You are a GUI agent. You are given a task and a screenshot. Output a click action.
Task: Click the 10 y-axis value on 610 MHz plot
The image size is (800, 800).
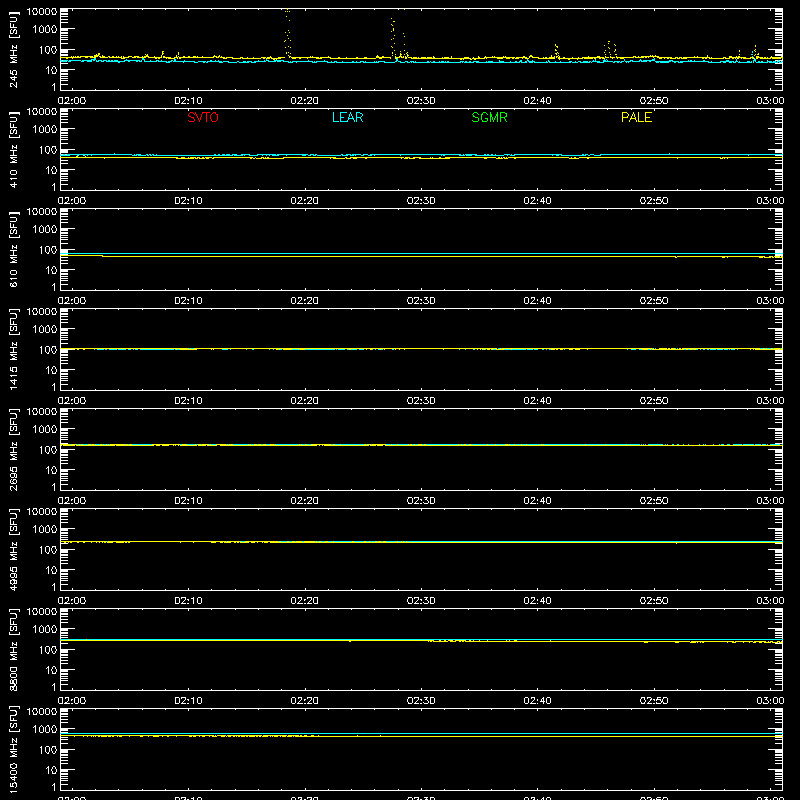(x=51, y=270)
